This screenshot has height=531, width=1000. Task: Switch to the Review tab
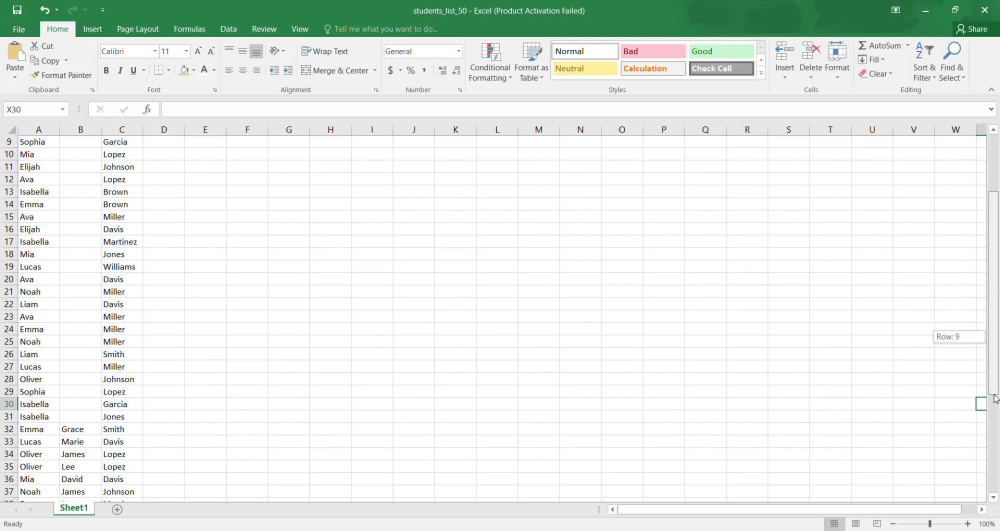point(264,29)
